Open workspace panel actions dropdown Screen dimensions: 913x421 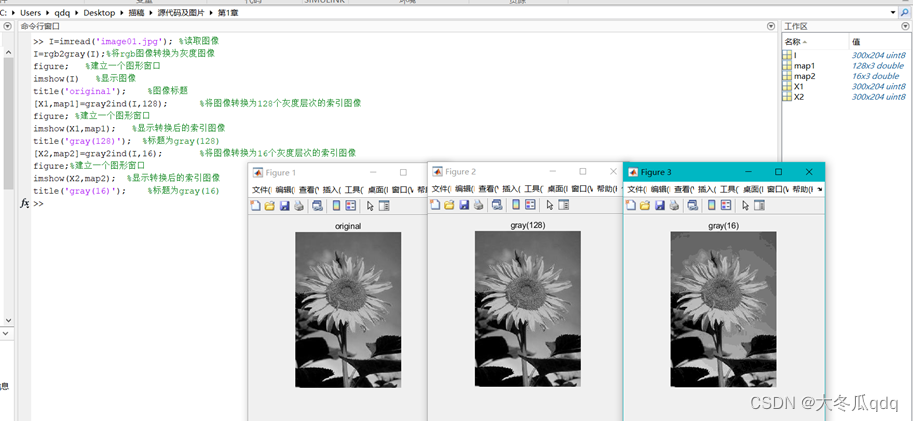[905, 26]
